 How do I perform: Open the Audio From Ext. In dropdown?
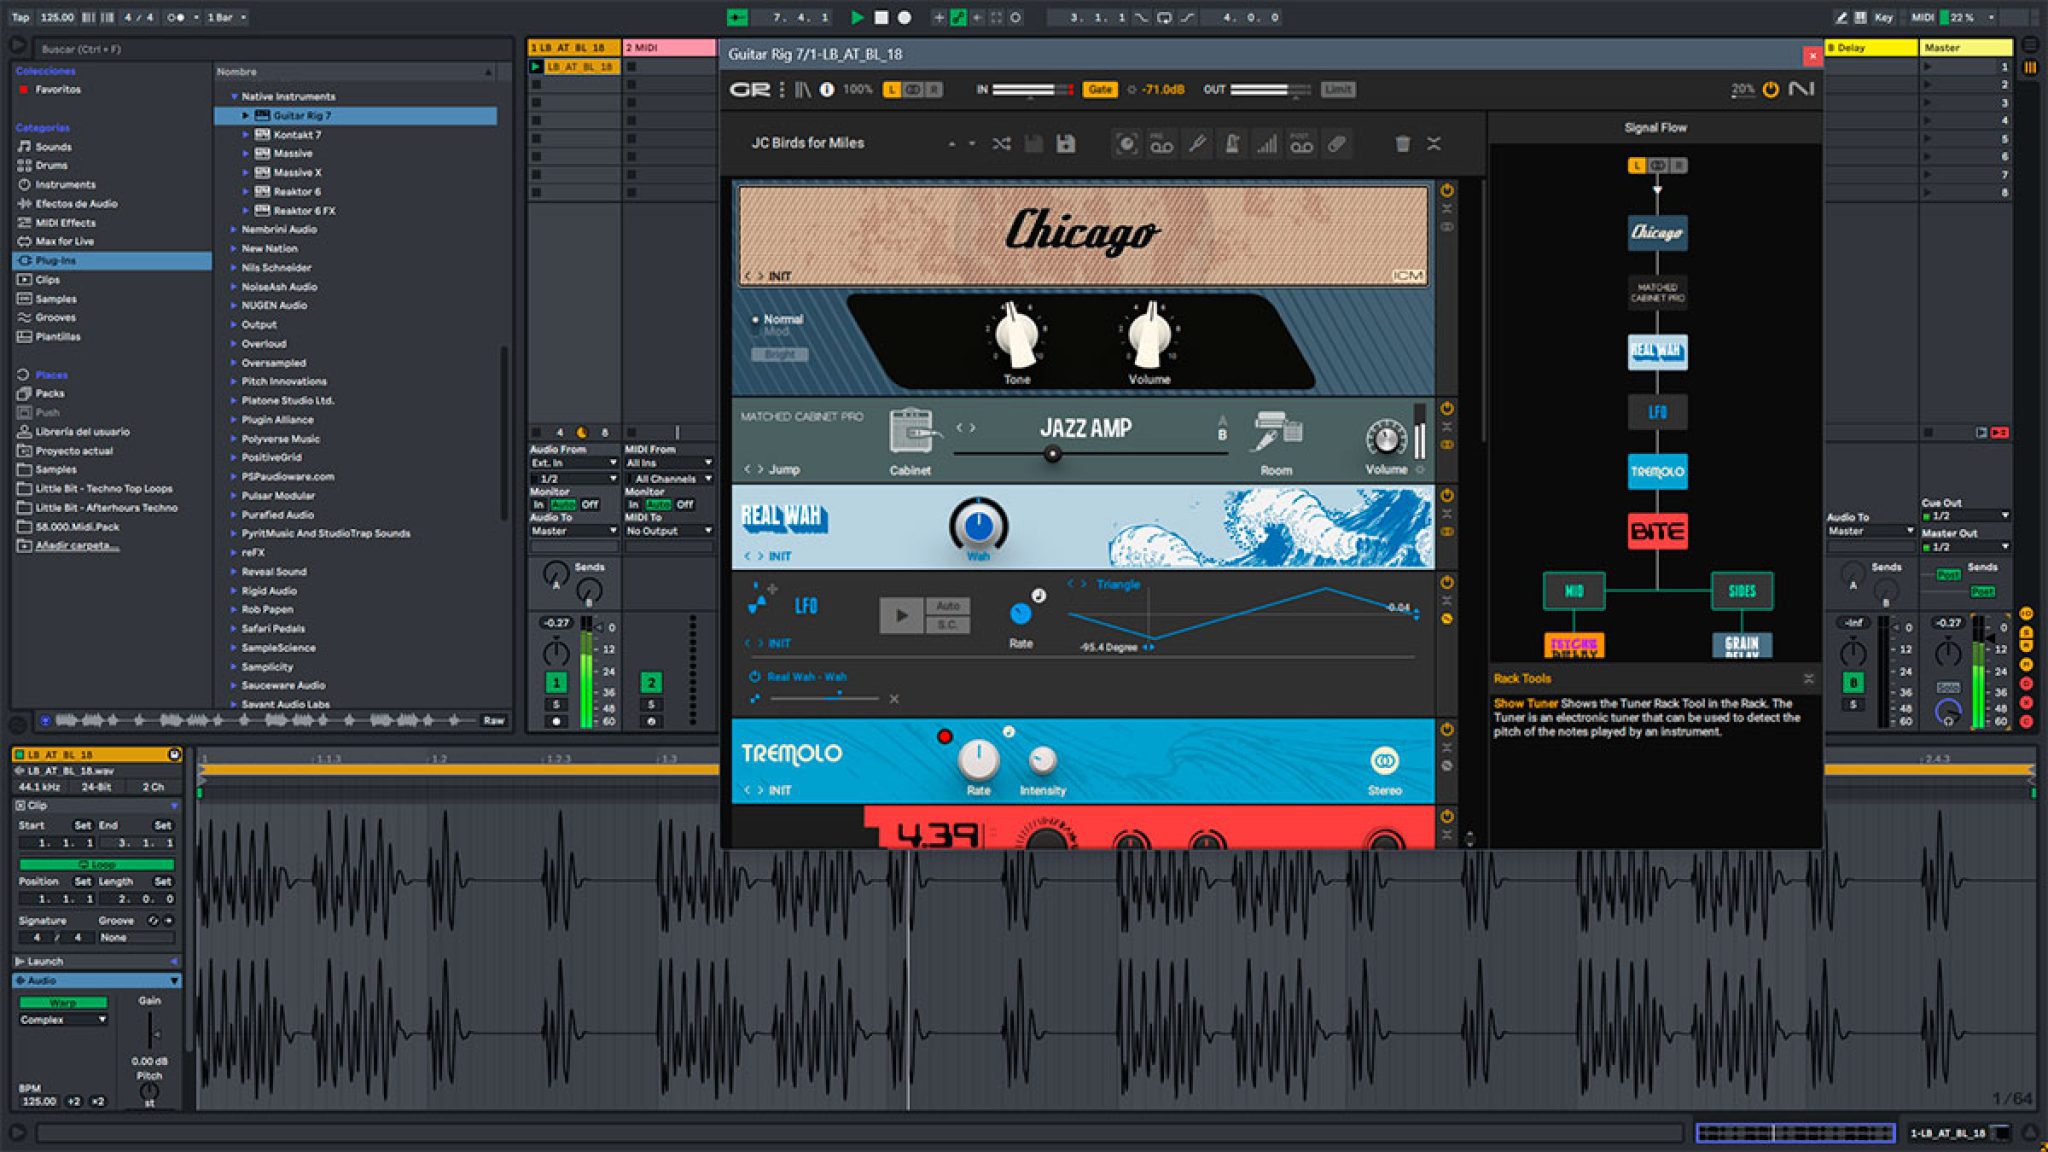tap(574, 463)
